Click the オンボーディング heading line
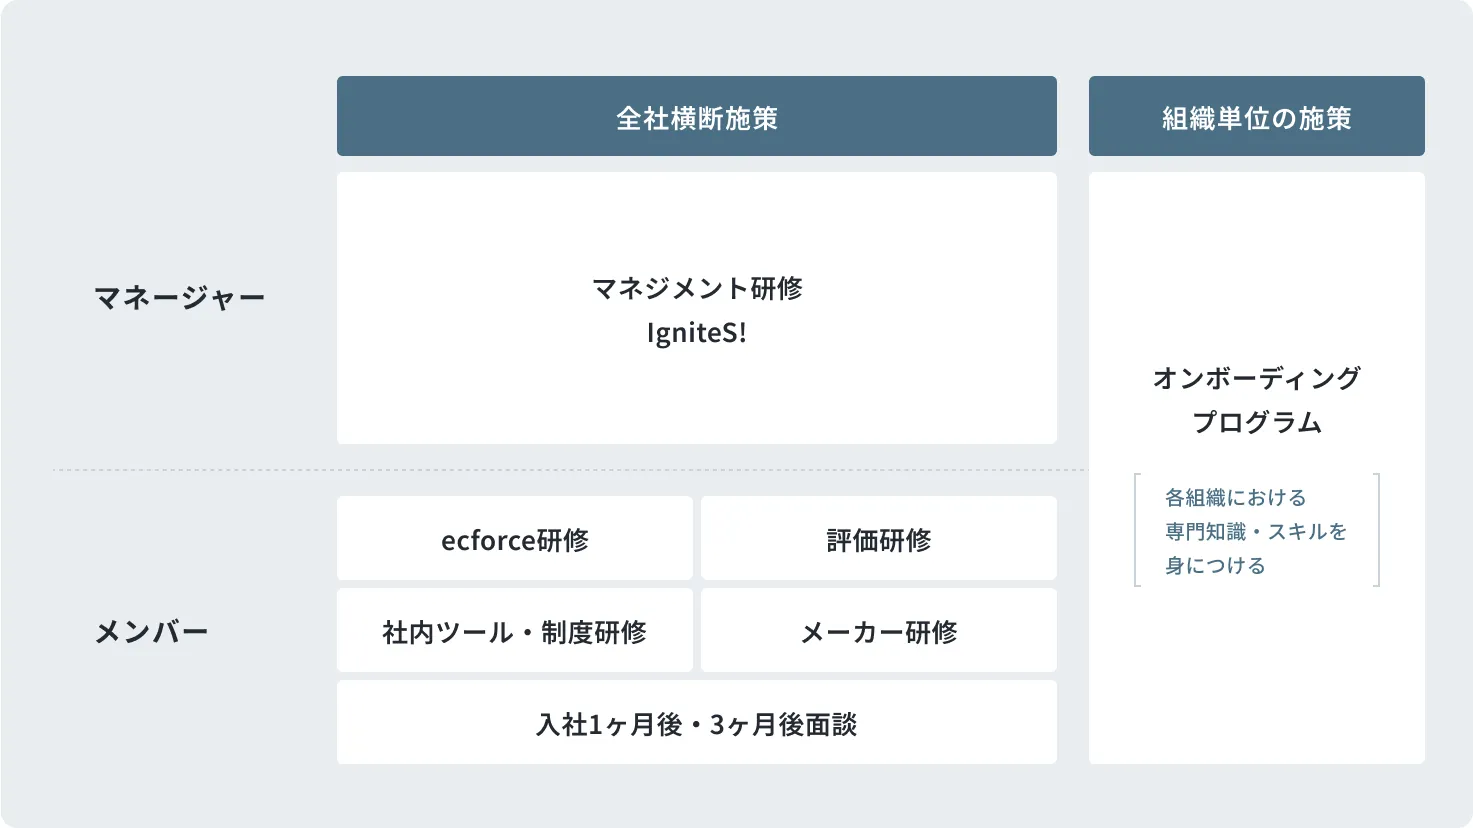This screenshot has width=1473, height=828. (x=1256, y=378)
